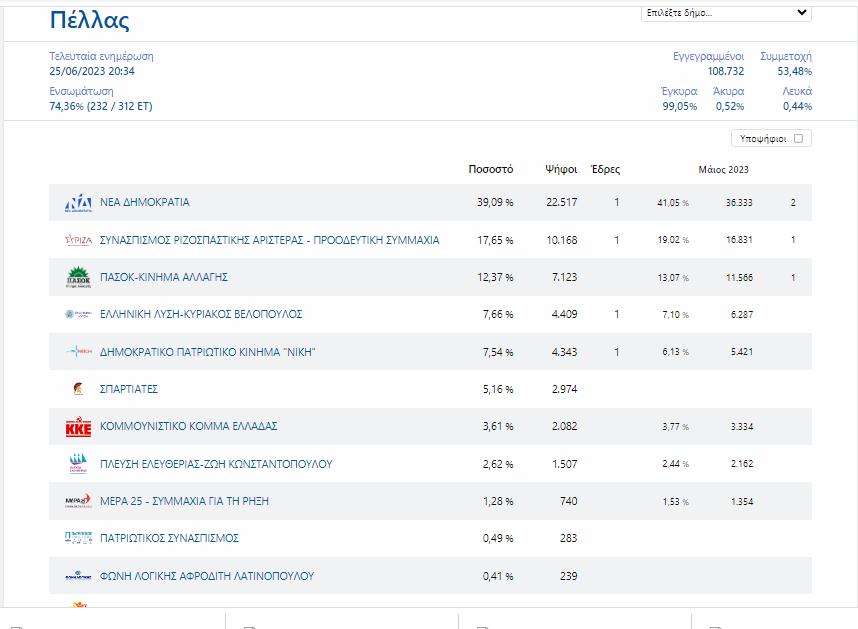Screen dimensions: 858x629
Task: Open the ΣΥΝΑΣΠΙΣΜΟΣ ΡΙΖΟΣΠΑΣΤΙΚΗΣ ΑΡΙΣΤΕΡΑΣ link
Action: coord(269,240)
